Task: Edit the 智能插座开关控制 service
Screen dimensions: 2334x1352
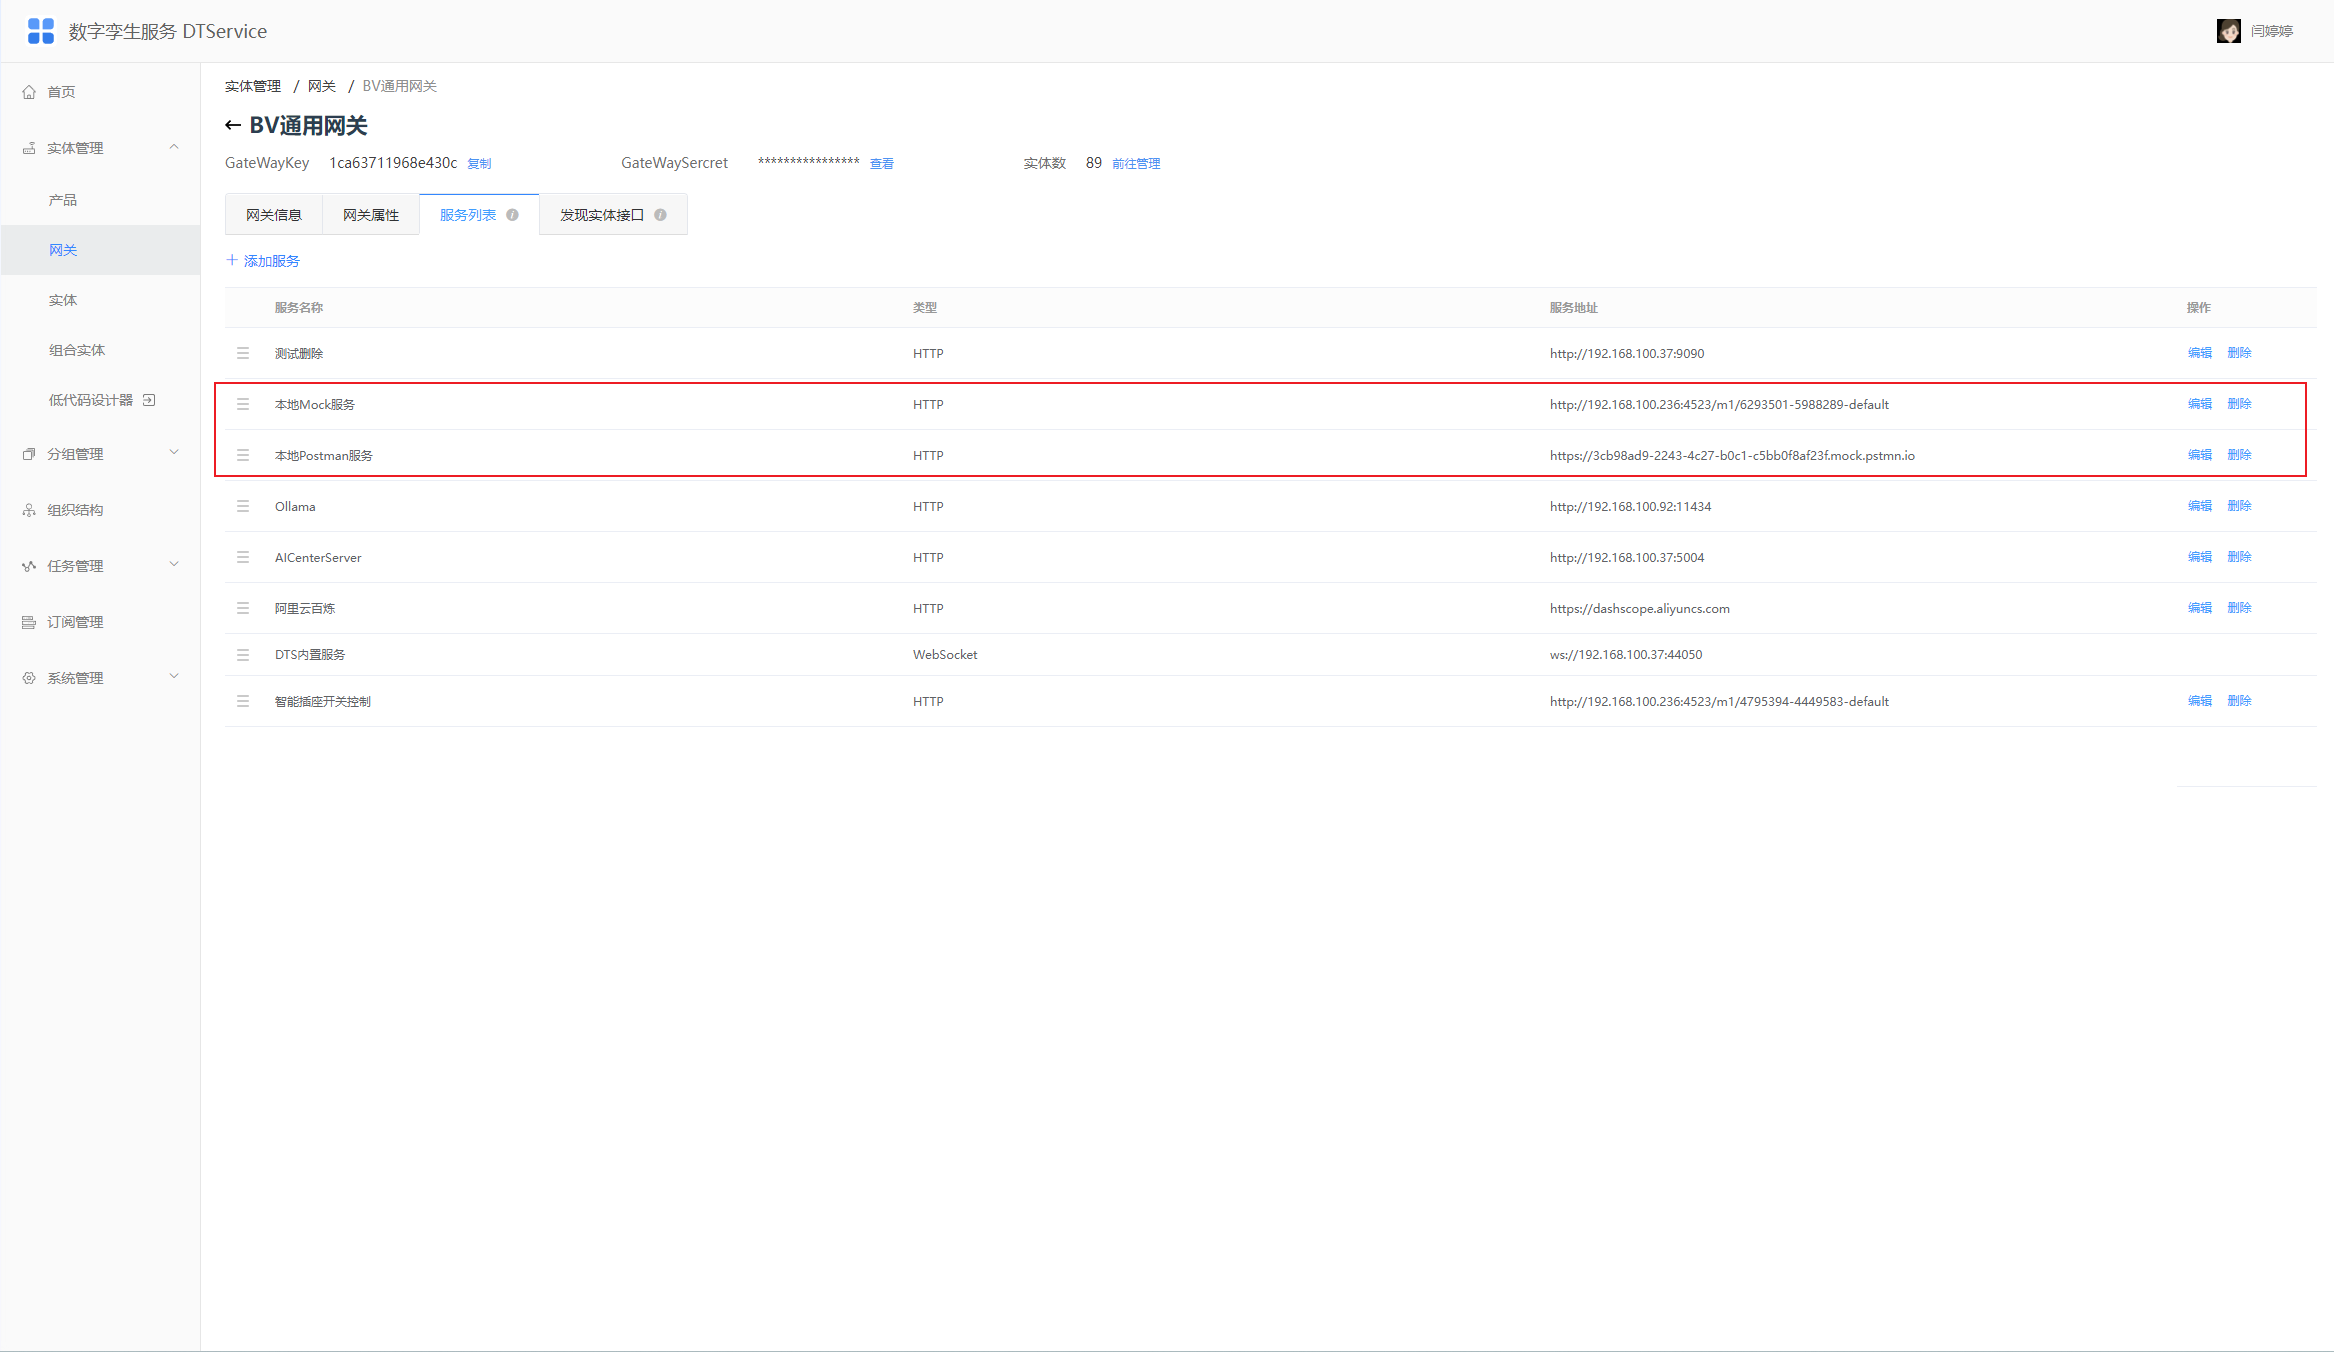Action: (x=2200, y=701)
